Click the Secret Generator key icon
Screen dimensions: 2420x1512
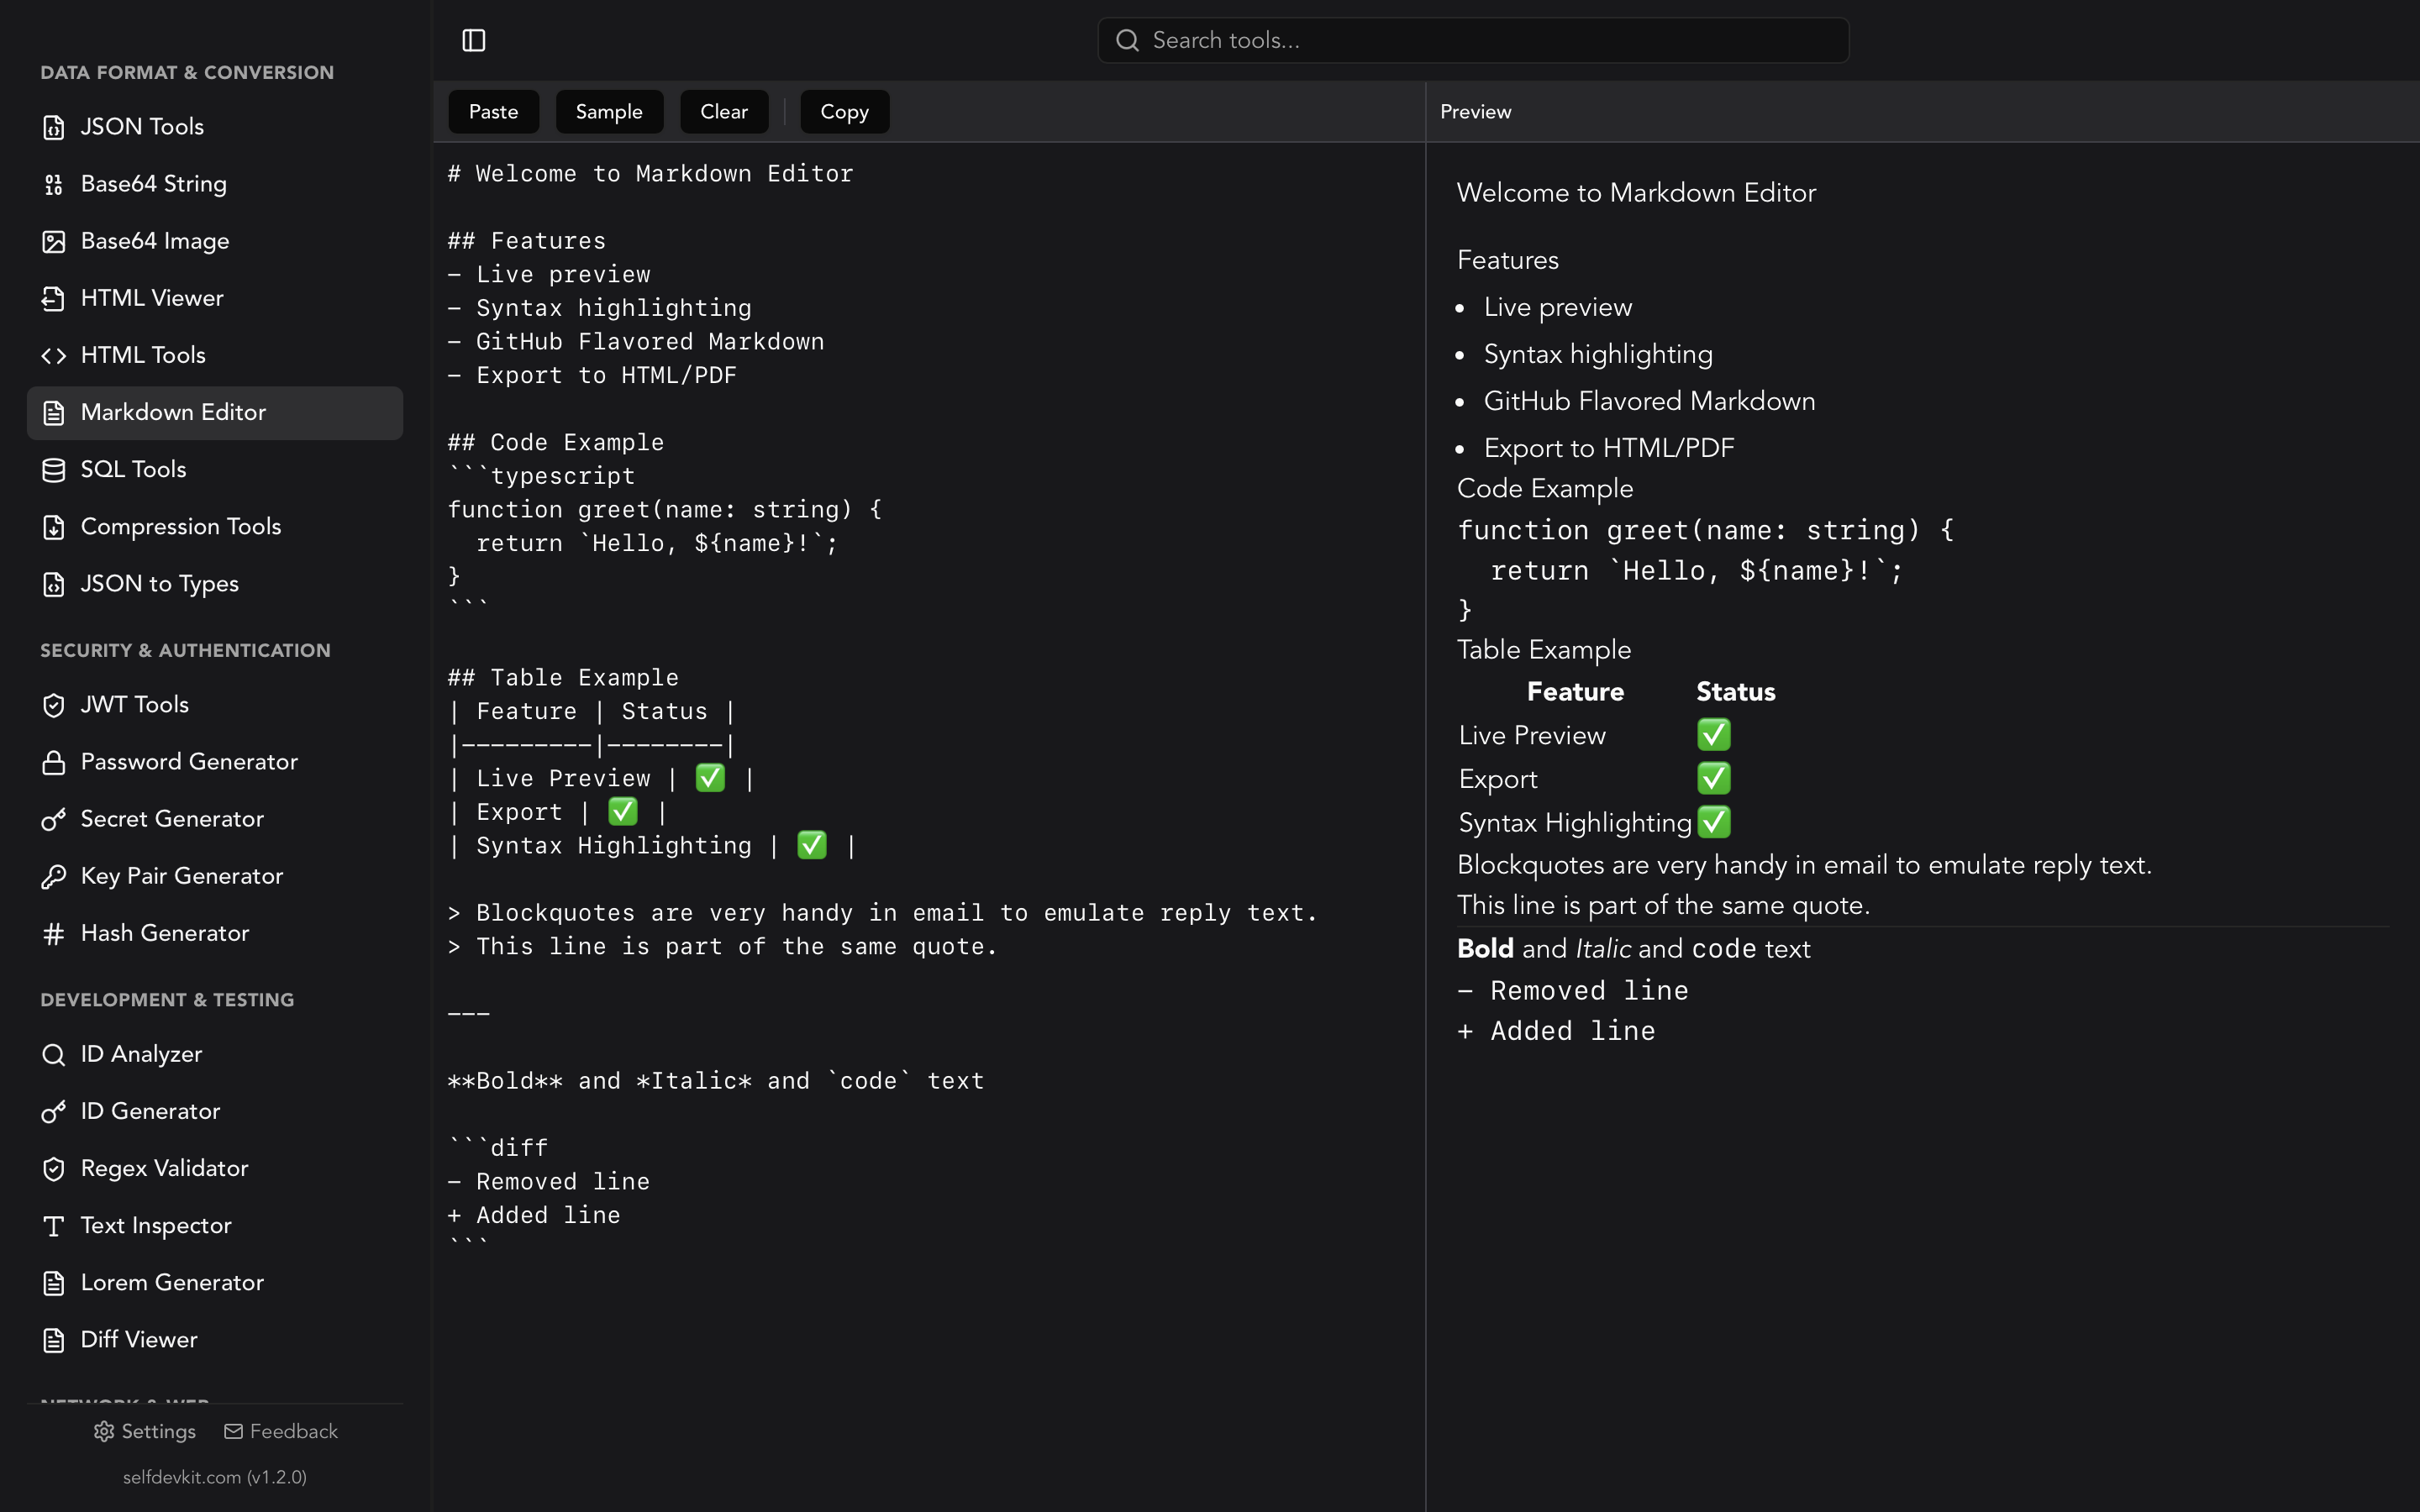click(54, 819)
